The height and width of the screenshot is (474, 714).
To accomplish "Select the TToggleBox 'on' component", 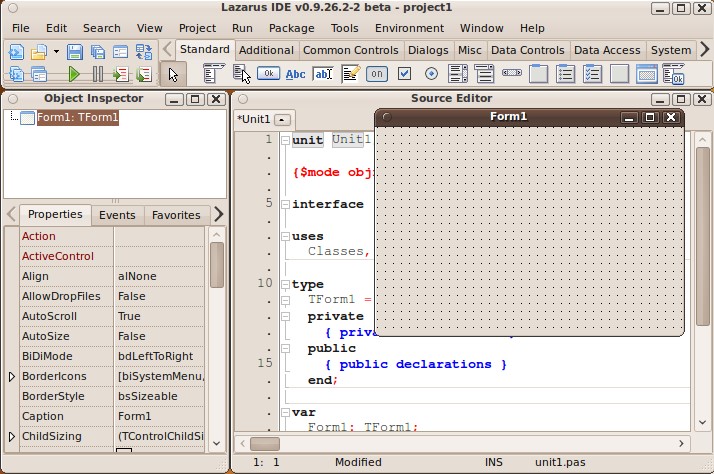I will pos(377,73).
